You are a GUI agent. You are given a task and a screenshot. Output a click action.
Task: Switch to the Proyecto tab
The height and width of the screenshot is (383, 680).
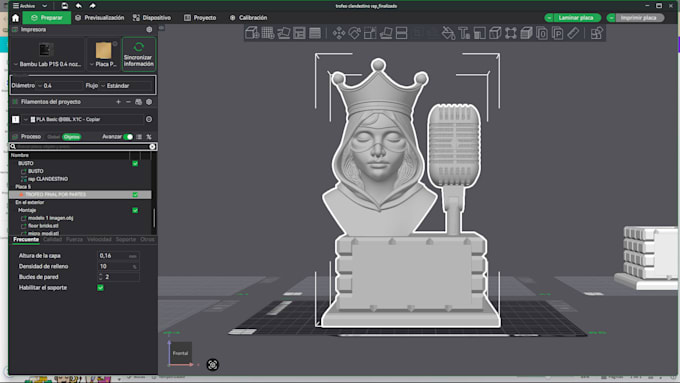click(200, 18)
